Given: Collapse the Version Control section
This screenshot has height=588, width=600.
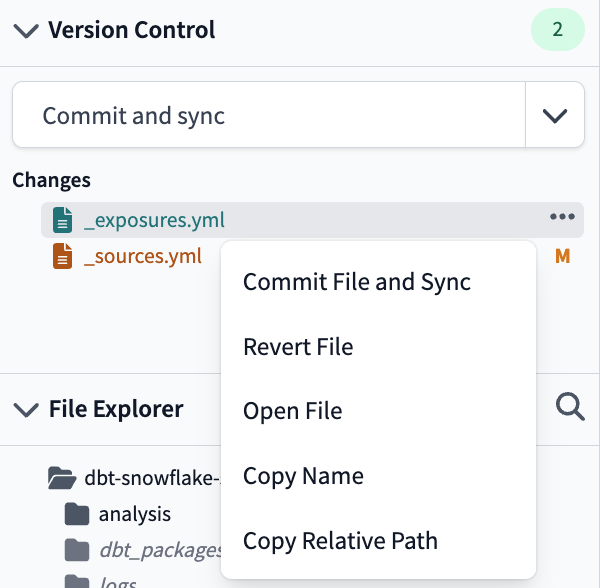Looking at the screenshot, I should pos(24,30).
